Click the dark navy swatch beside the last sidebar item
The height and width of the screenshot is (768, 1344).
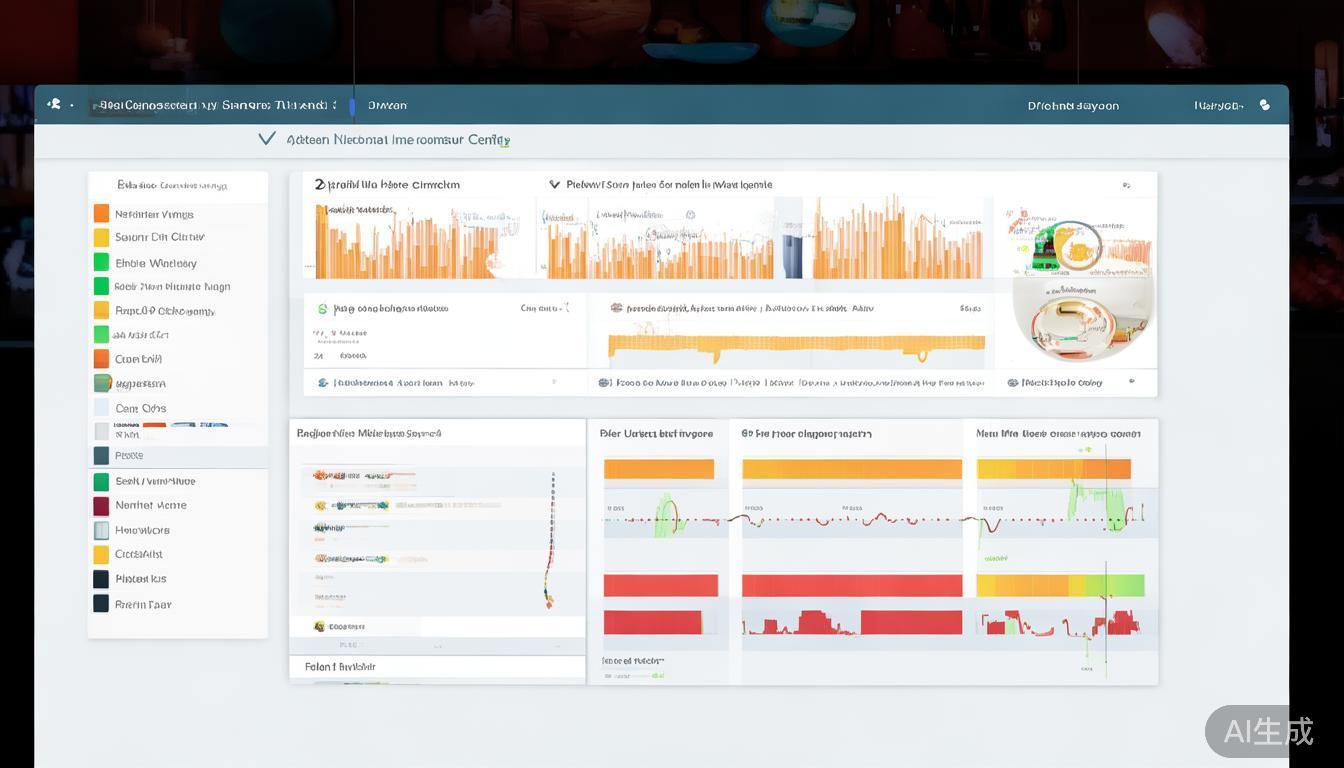pyautogui.click(x=101, y=604)
